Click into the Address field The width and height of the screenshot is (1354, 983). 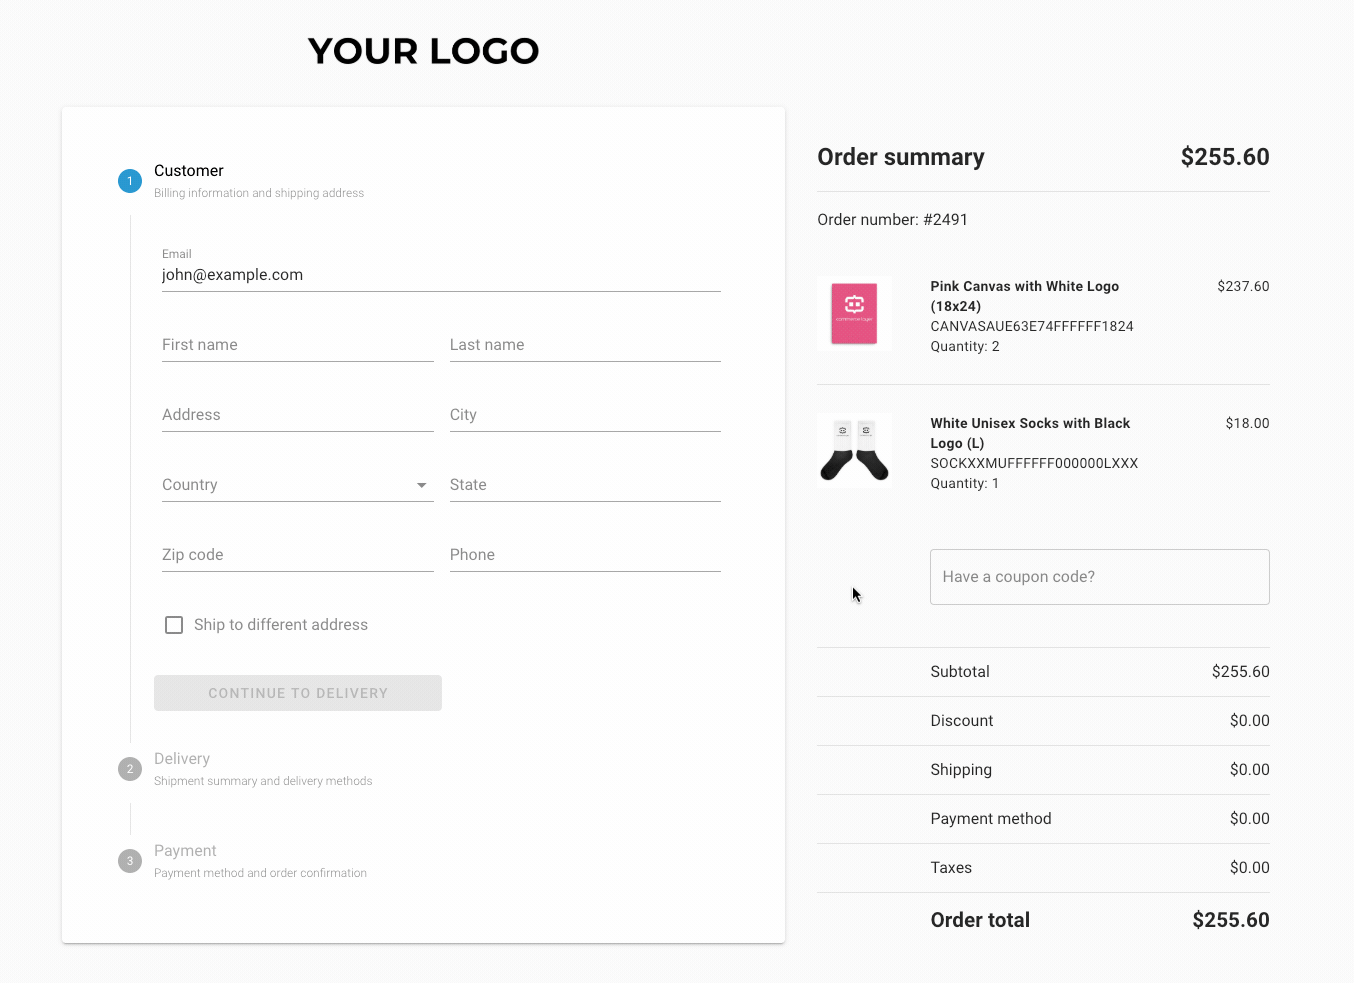[x=298, y=415]
